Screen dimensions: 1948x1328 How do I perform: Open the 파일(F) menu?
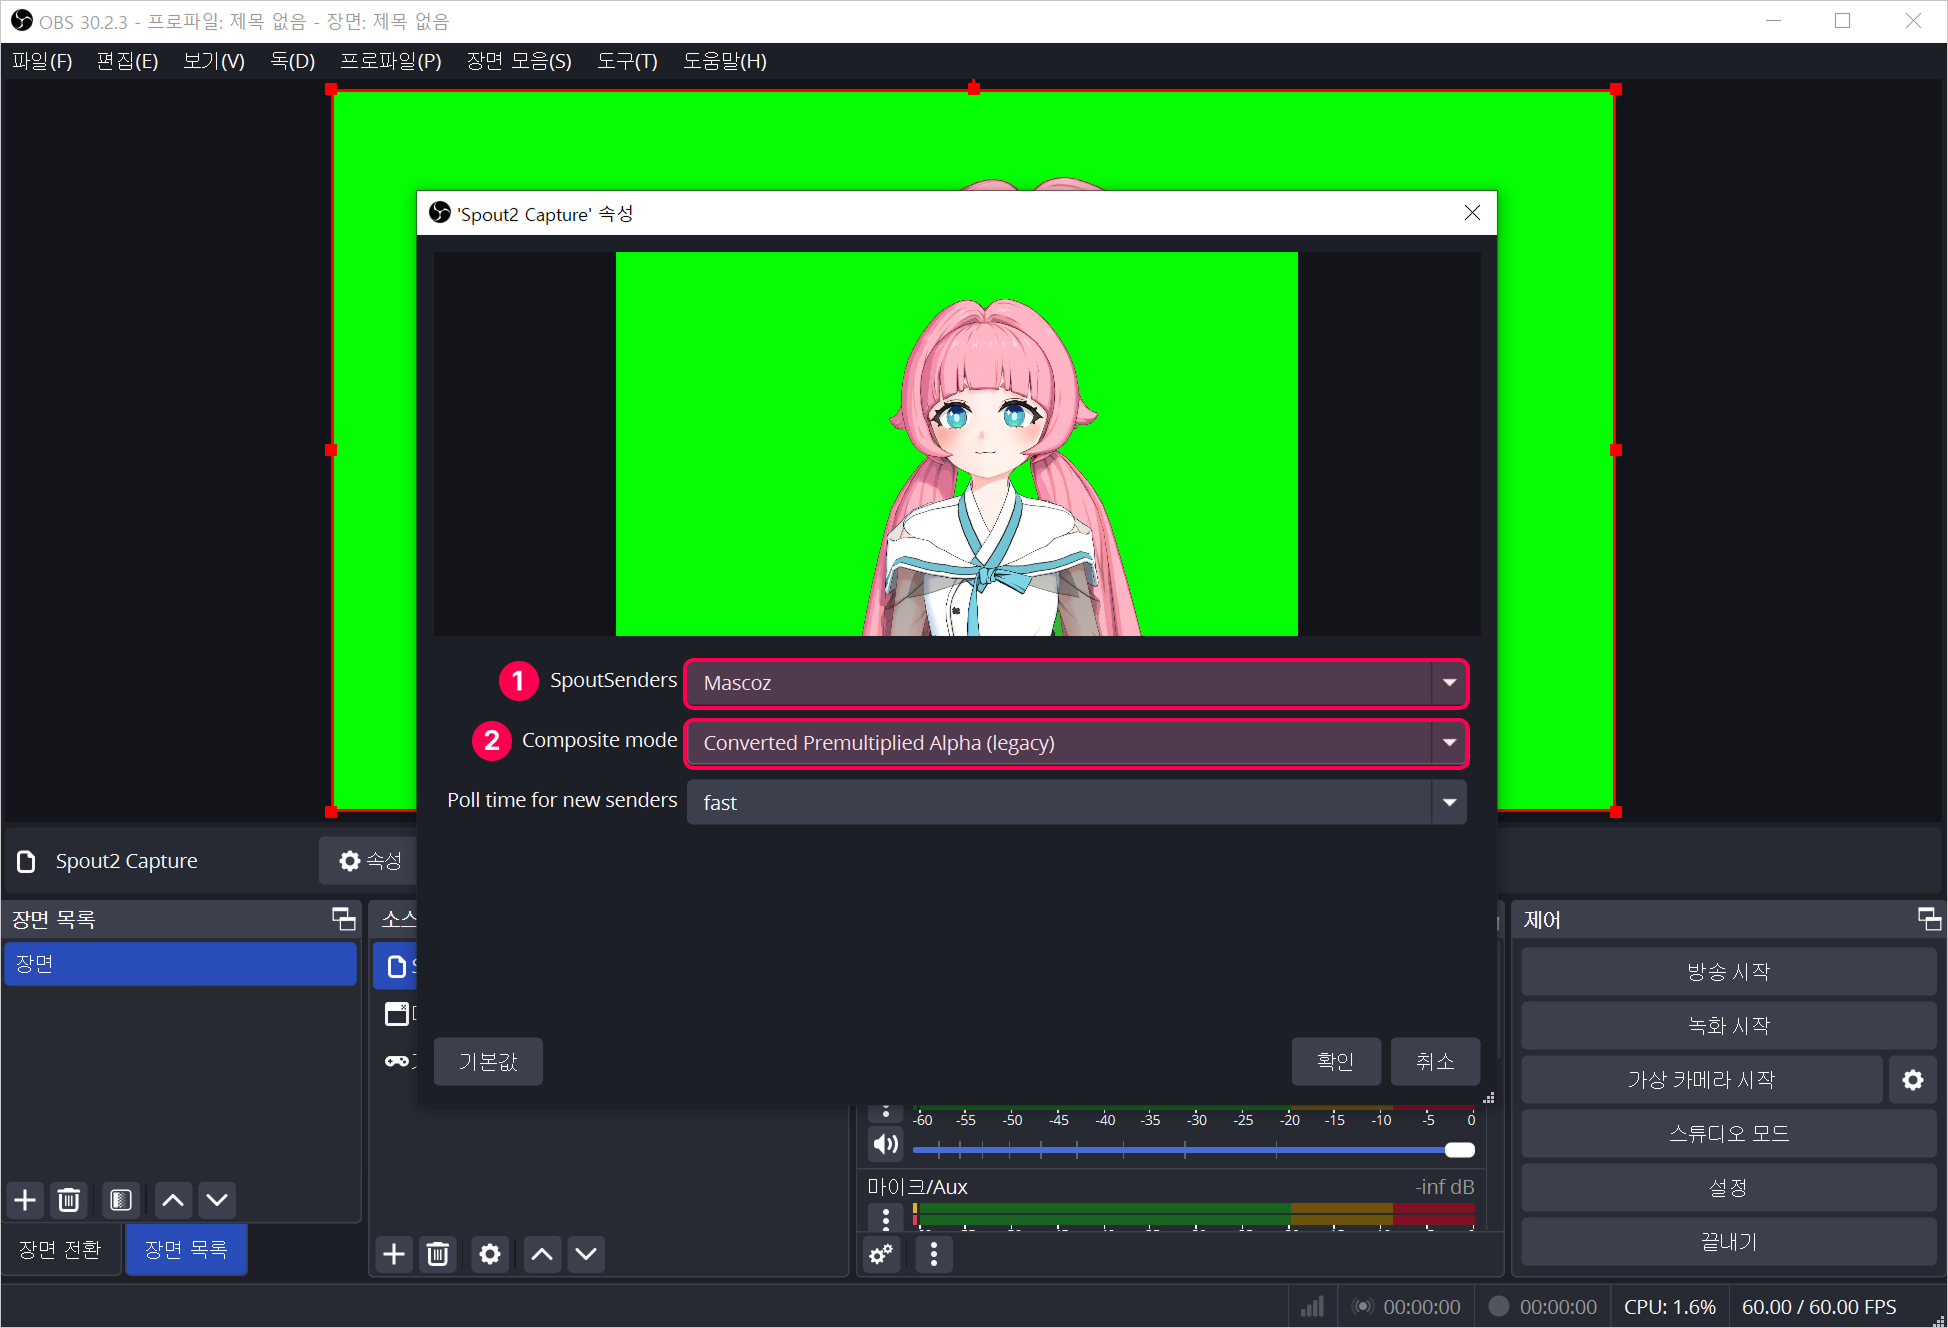pos(42,61)
